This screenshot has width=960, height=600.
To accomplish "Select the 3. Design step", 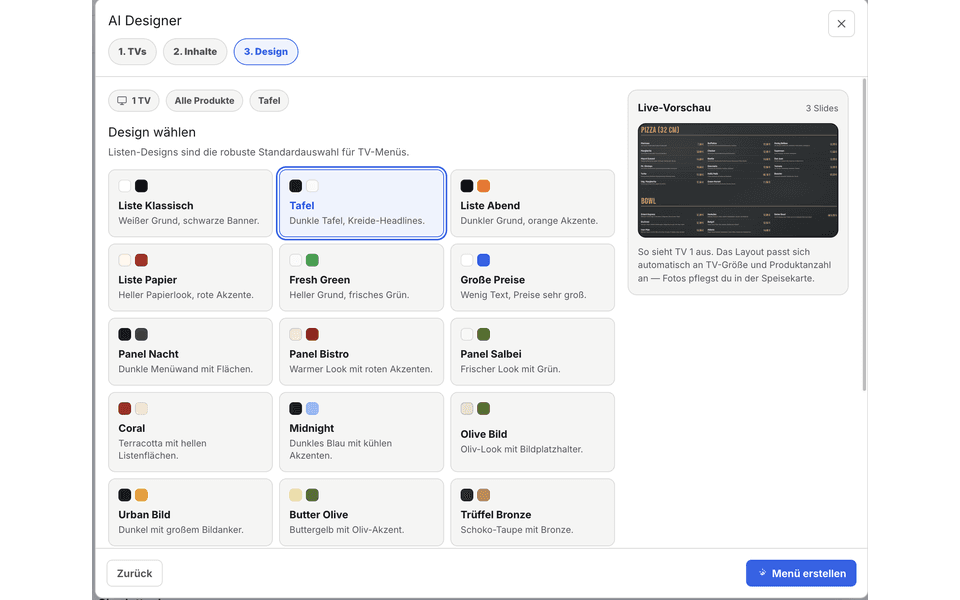I will 266,51.
